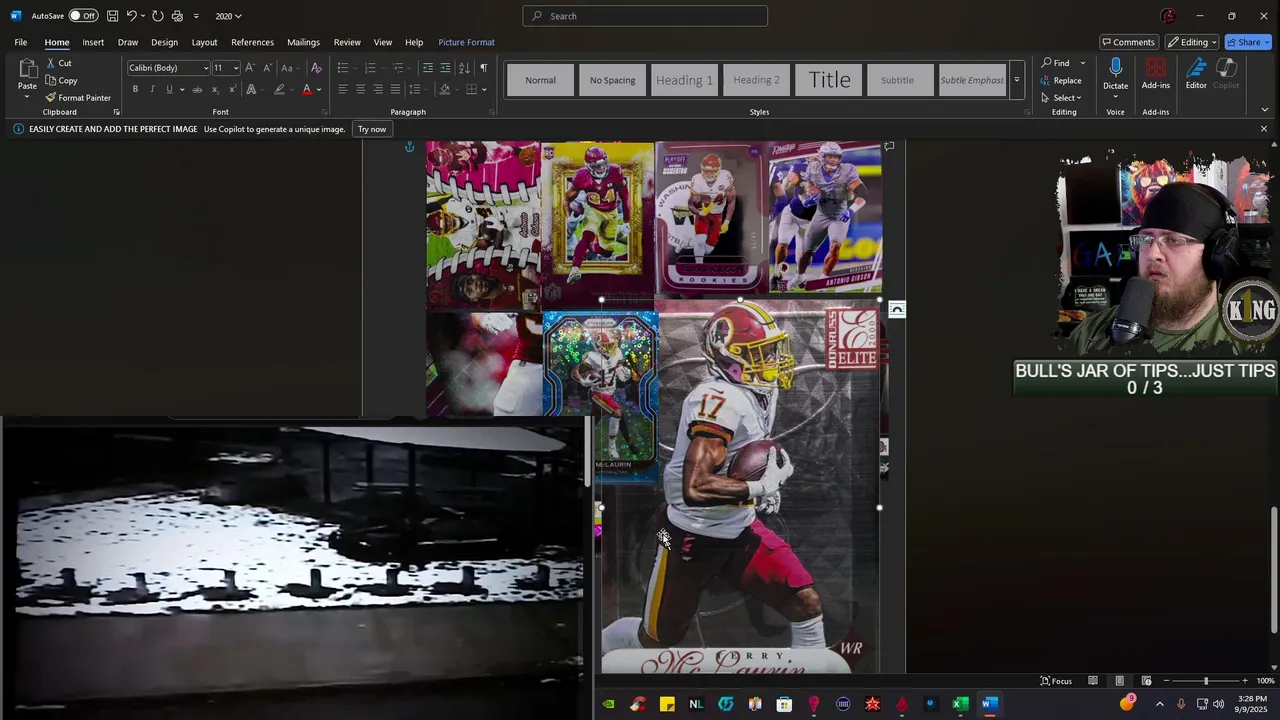Apply the red font color
This screenshot has width=1280, height=720.
pos(306,89)
